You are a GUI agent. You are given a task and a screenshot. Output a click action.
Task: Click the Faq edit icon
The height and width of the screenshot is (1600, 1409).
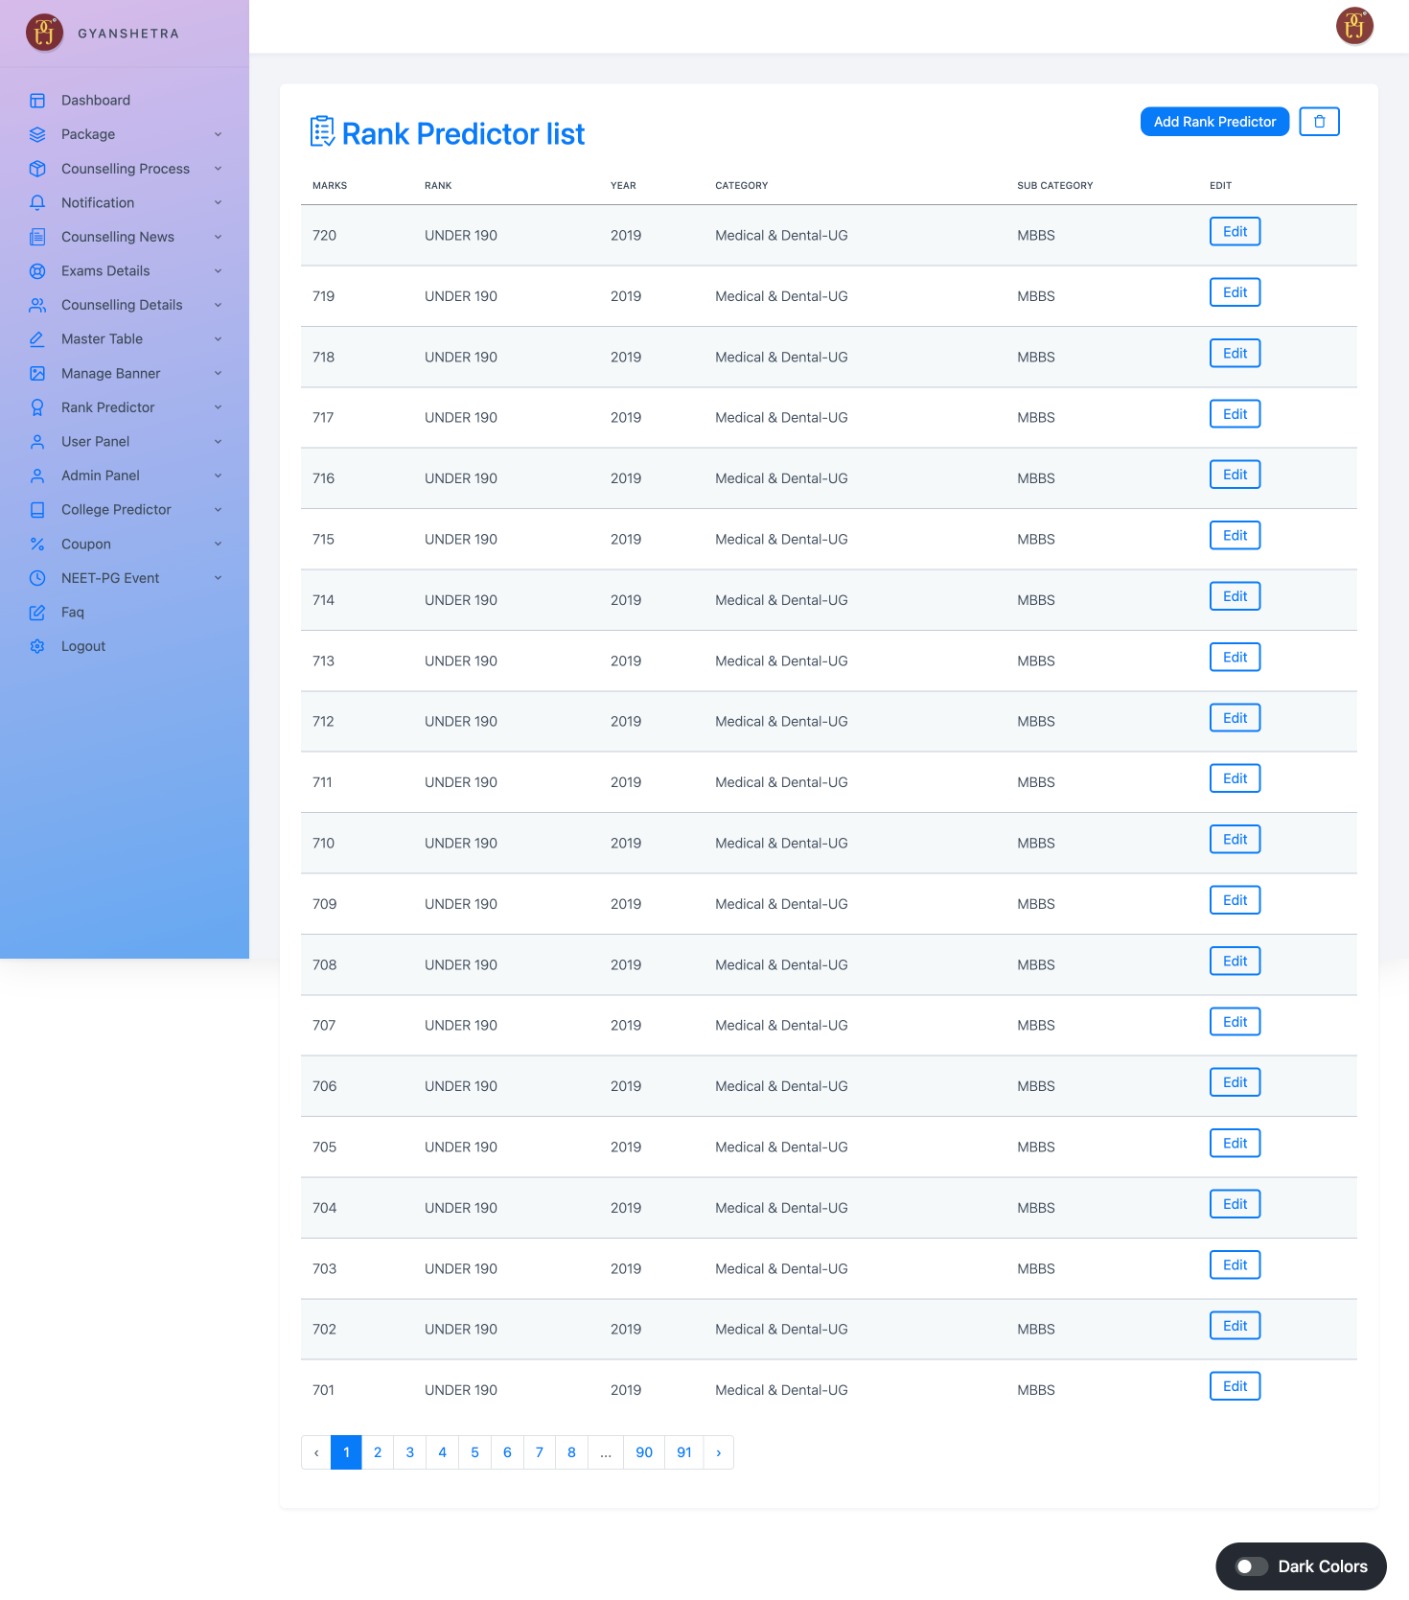[x=37, y=612]
